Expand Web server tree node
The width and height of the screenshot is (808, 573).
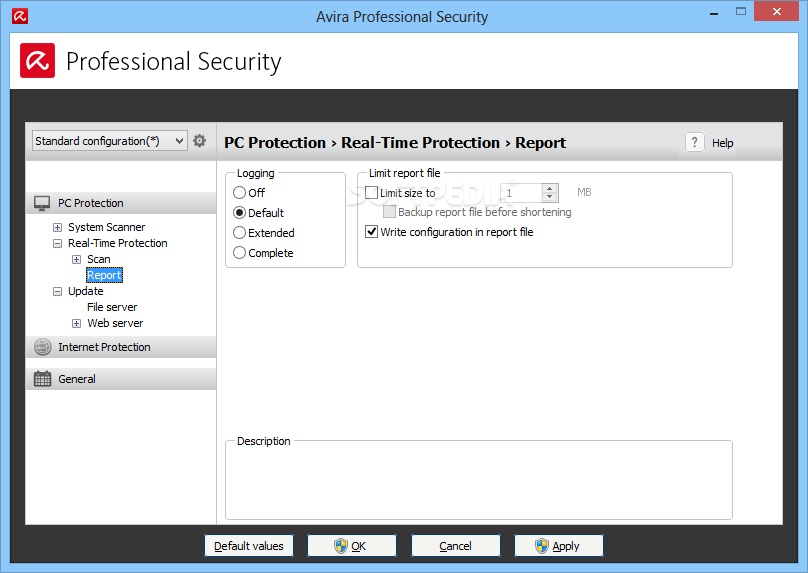tap(76, 323)
